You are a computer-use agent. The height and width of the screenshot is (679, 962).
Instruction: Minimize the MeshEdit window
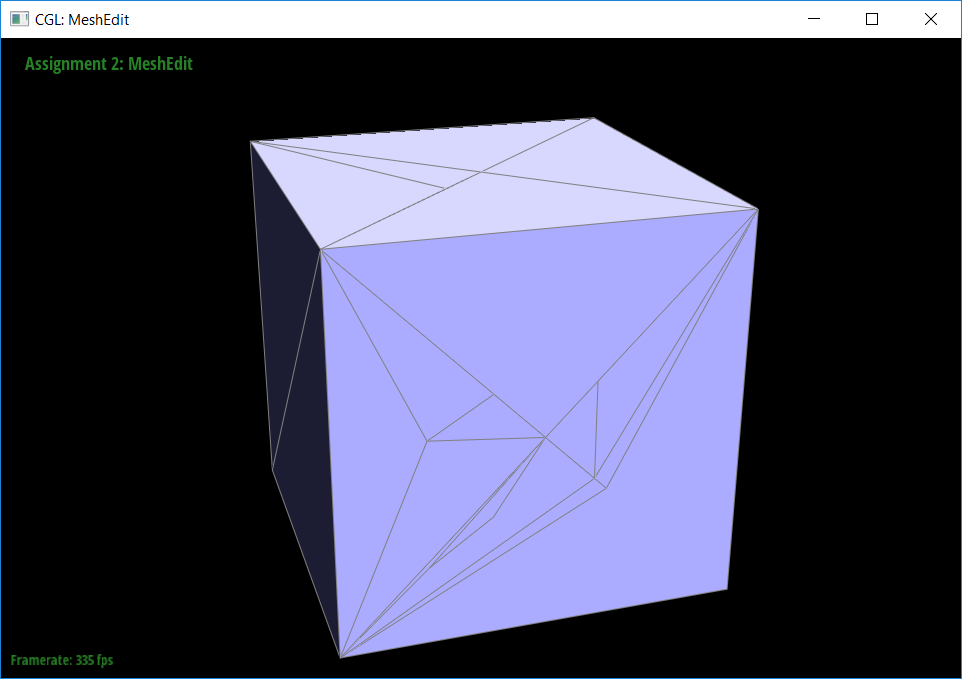tap(814, 19)
